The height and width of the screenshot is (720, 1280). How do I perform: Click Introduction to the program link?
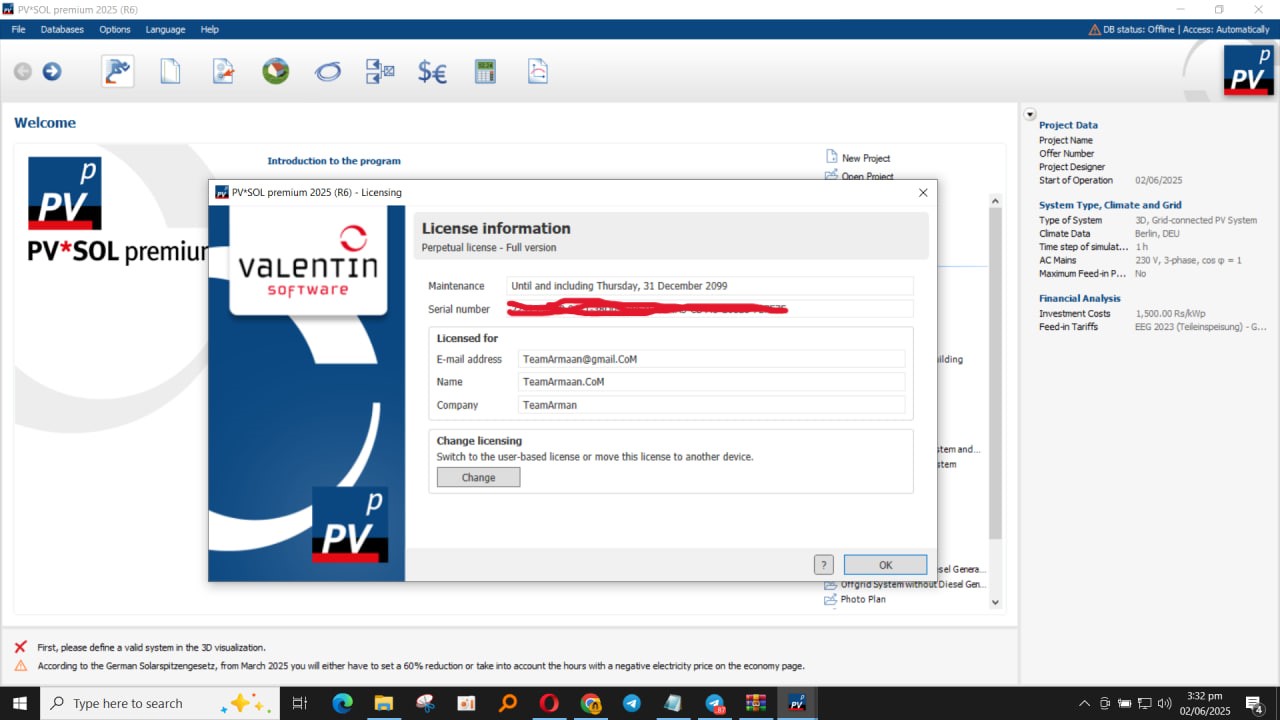(334, 160)
